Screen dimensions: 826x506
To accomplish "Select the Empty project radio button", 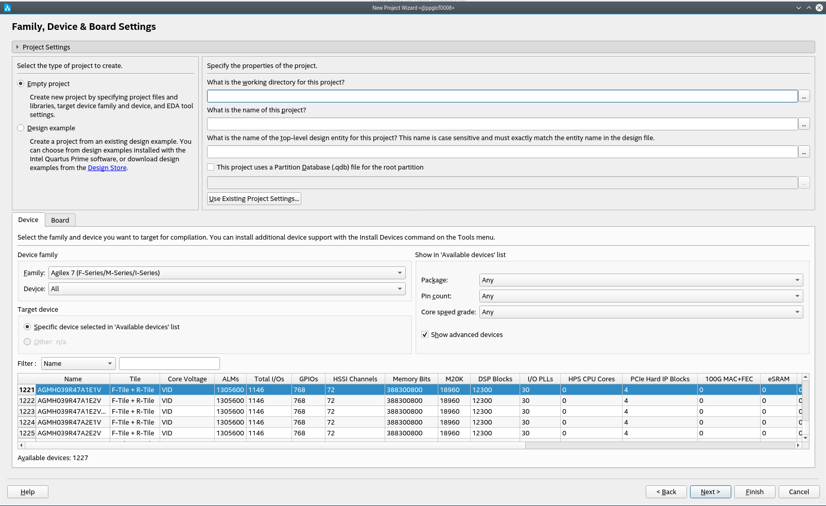I will coord(21,84).
